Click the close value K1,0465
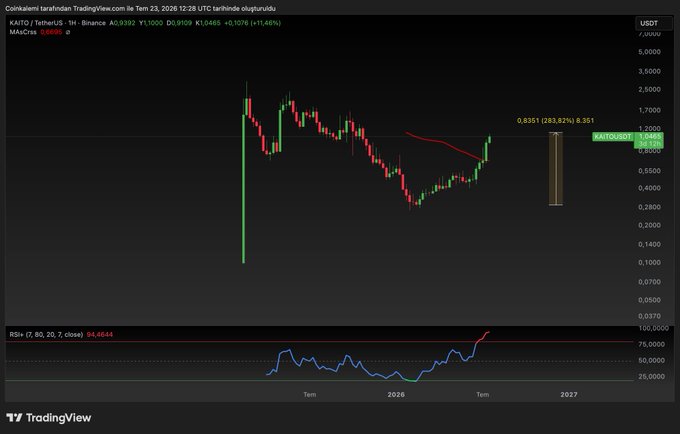Screen dimensions: 680x434 (x=208, y=23)
